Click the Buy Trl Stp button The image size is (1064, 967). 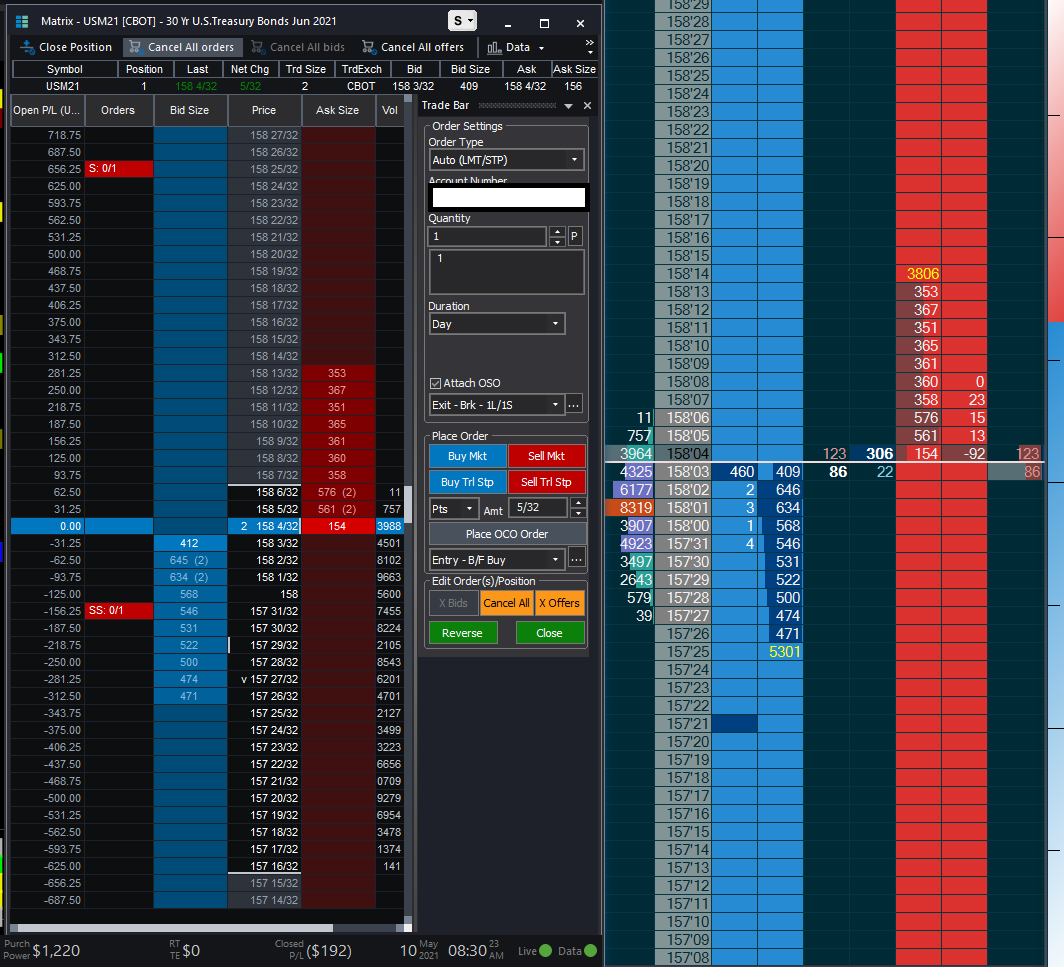468,482
